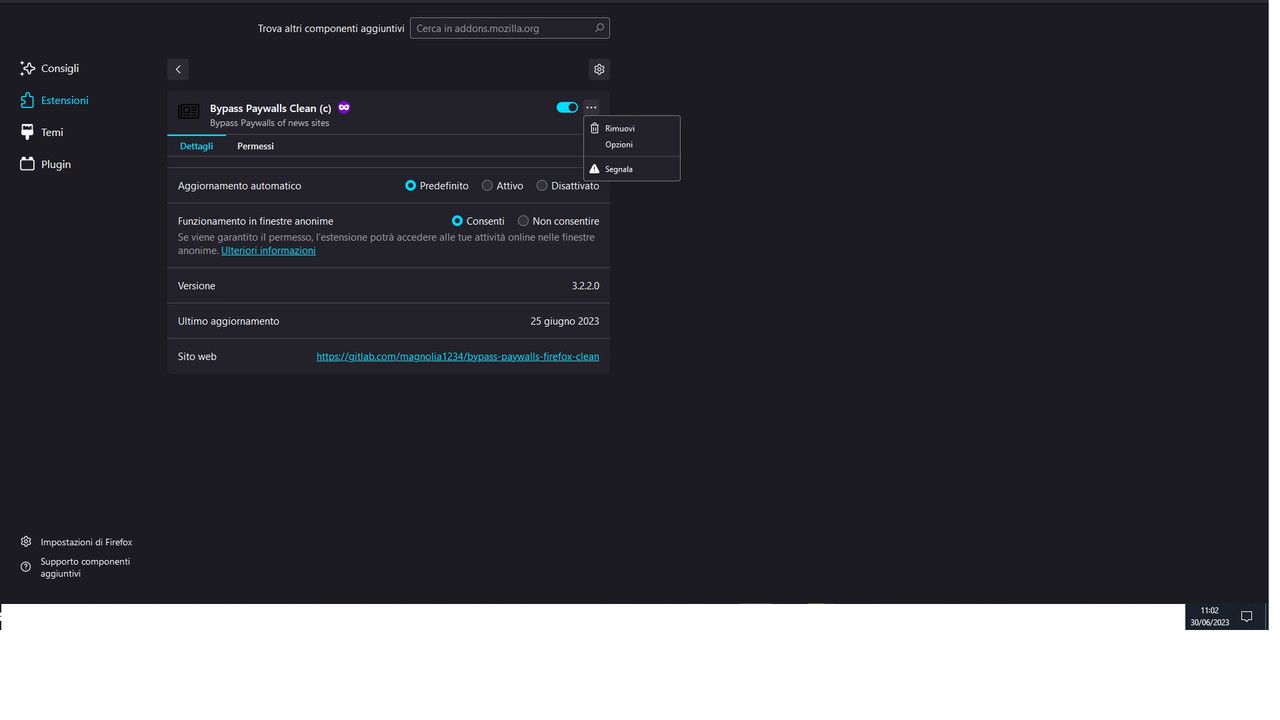The image size is (1280, 720).
Task: Open the three-dot more options menu
Action: tap(591, 107)
